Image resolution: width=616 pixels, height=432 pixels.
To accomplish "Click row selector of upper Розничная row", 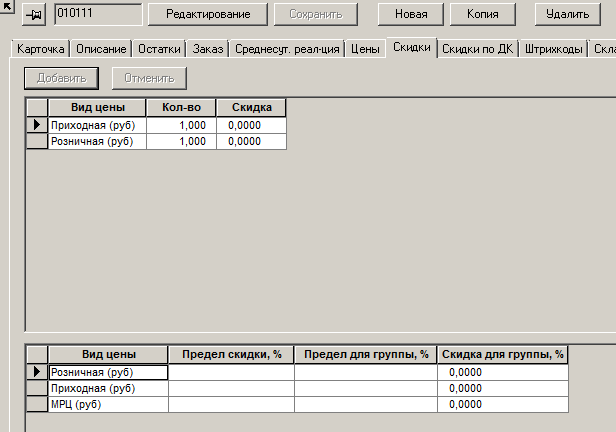I will point(37,141).
